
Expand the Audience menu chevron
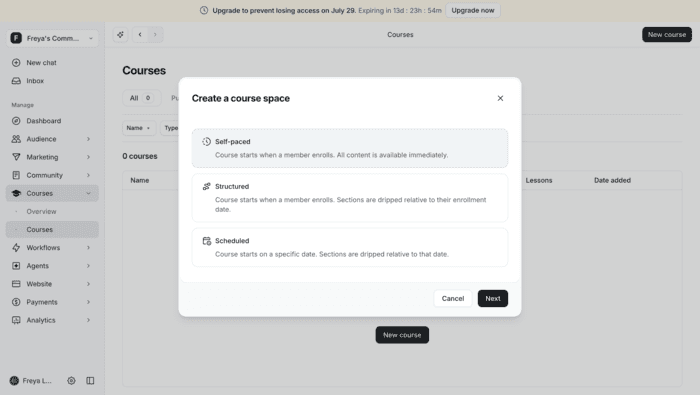(88, 139)
